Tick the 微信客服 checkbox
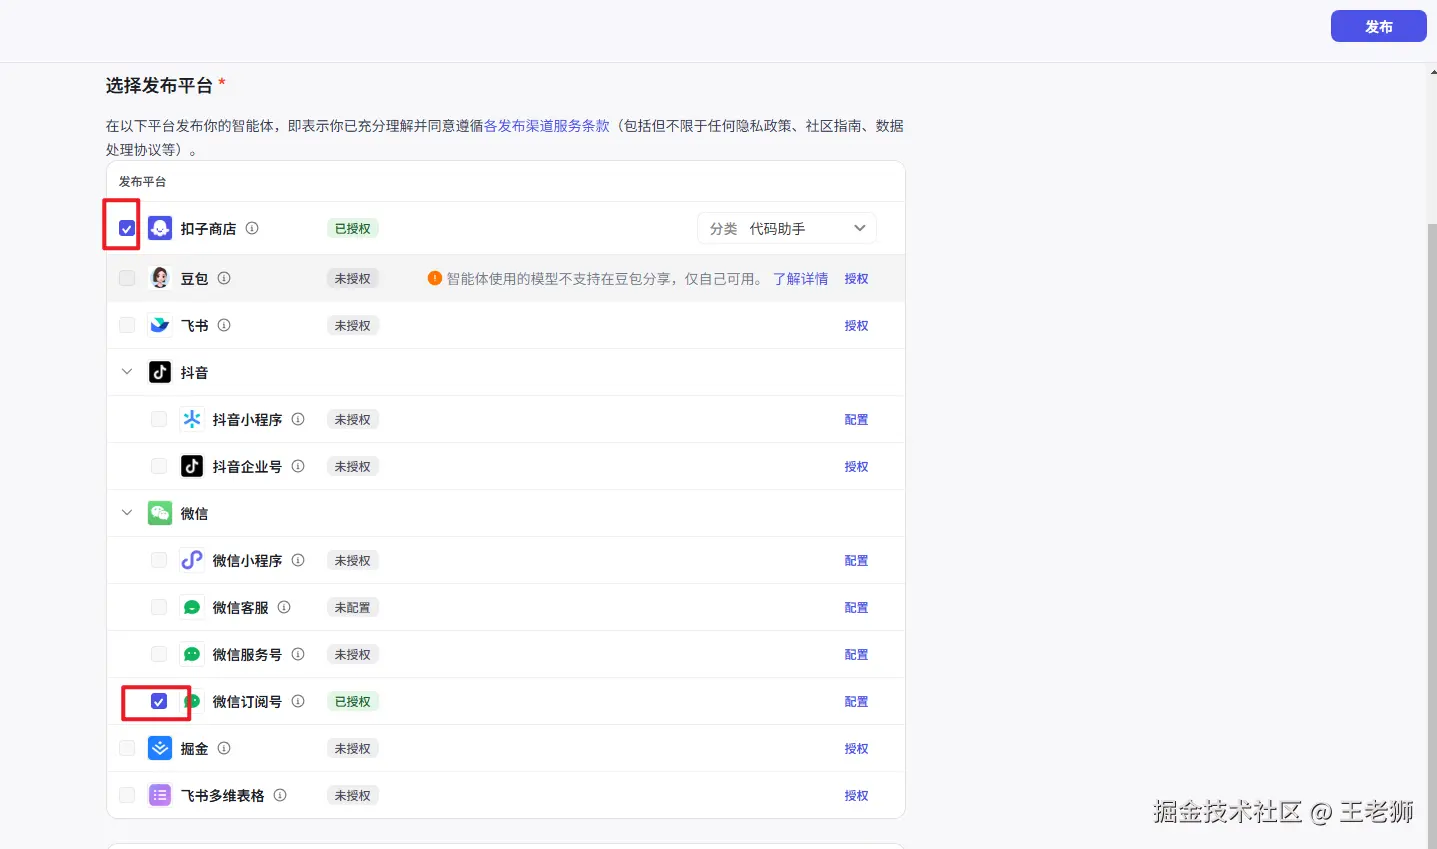 pyautogui.click(x=159, y=607)
